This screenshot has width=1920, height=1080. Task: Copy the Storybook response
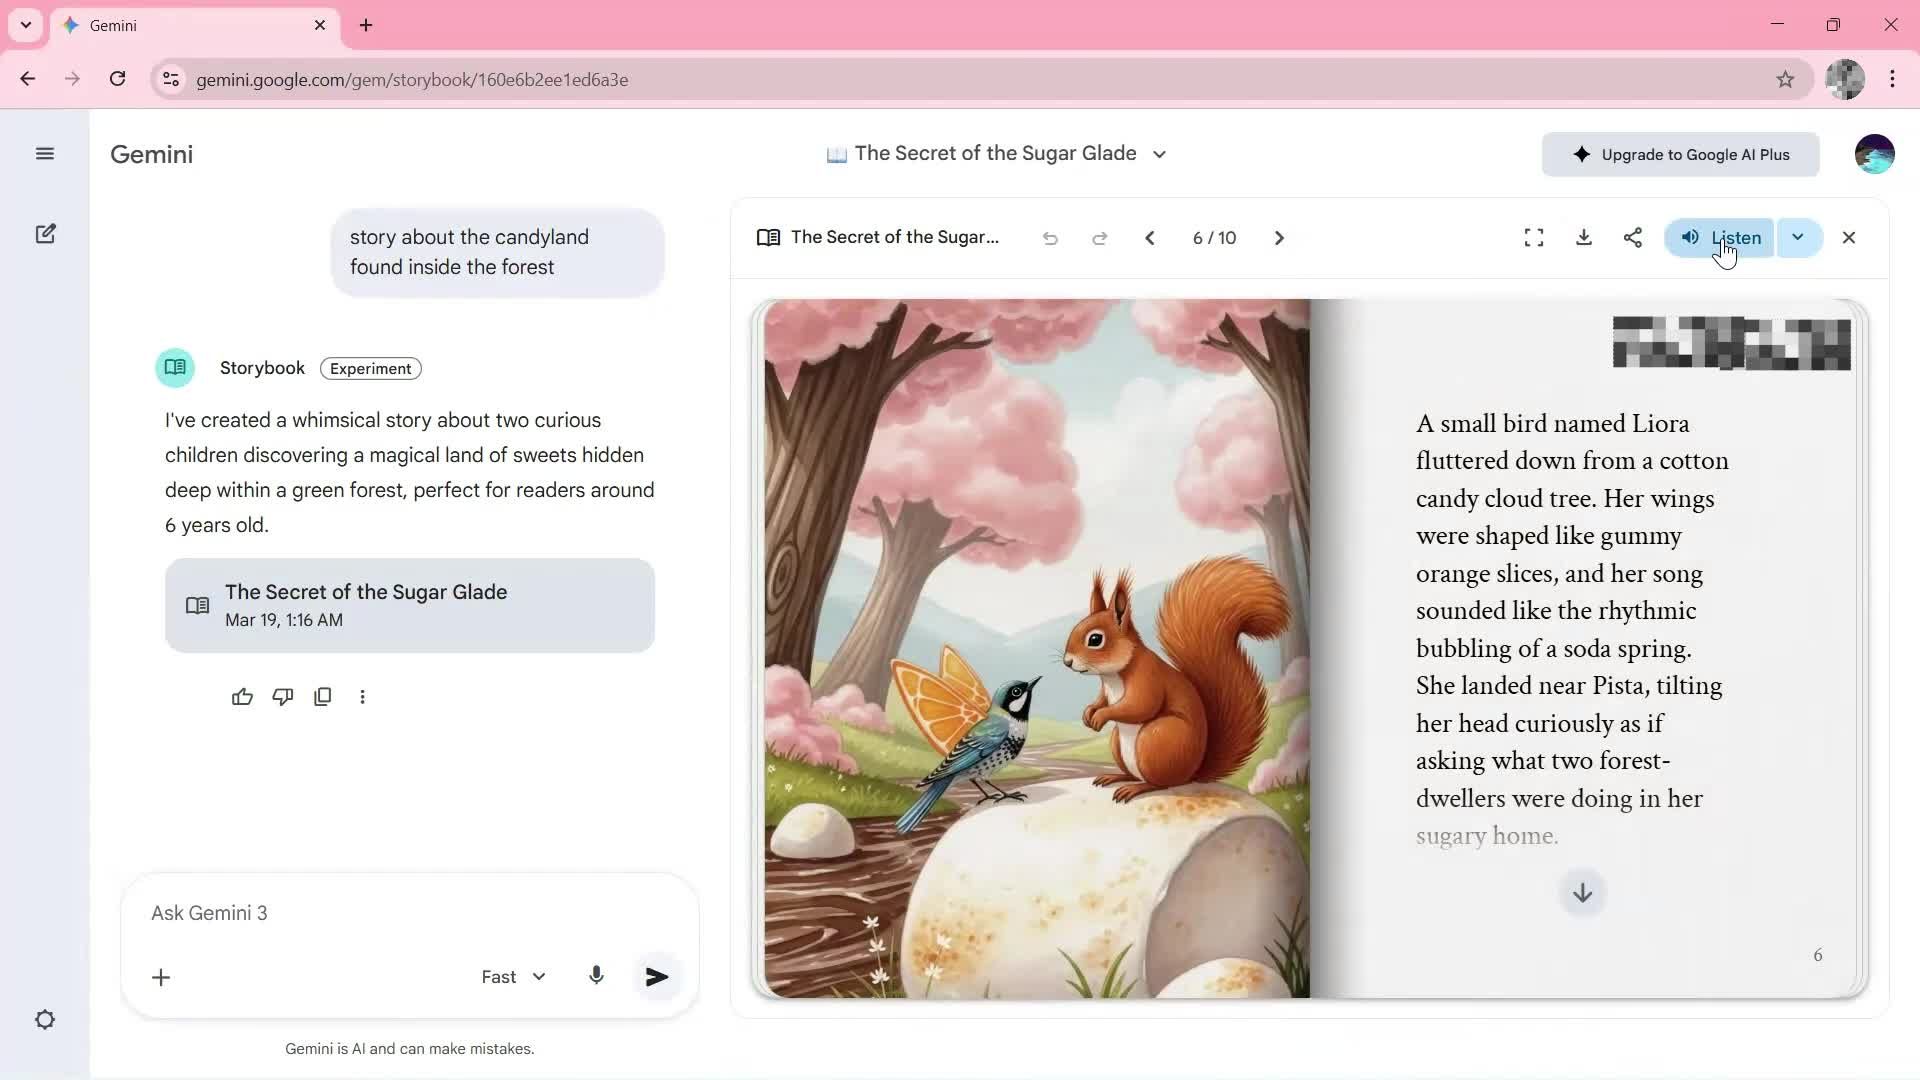click(x=322, y=697)
